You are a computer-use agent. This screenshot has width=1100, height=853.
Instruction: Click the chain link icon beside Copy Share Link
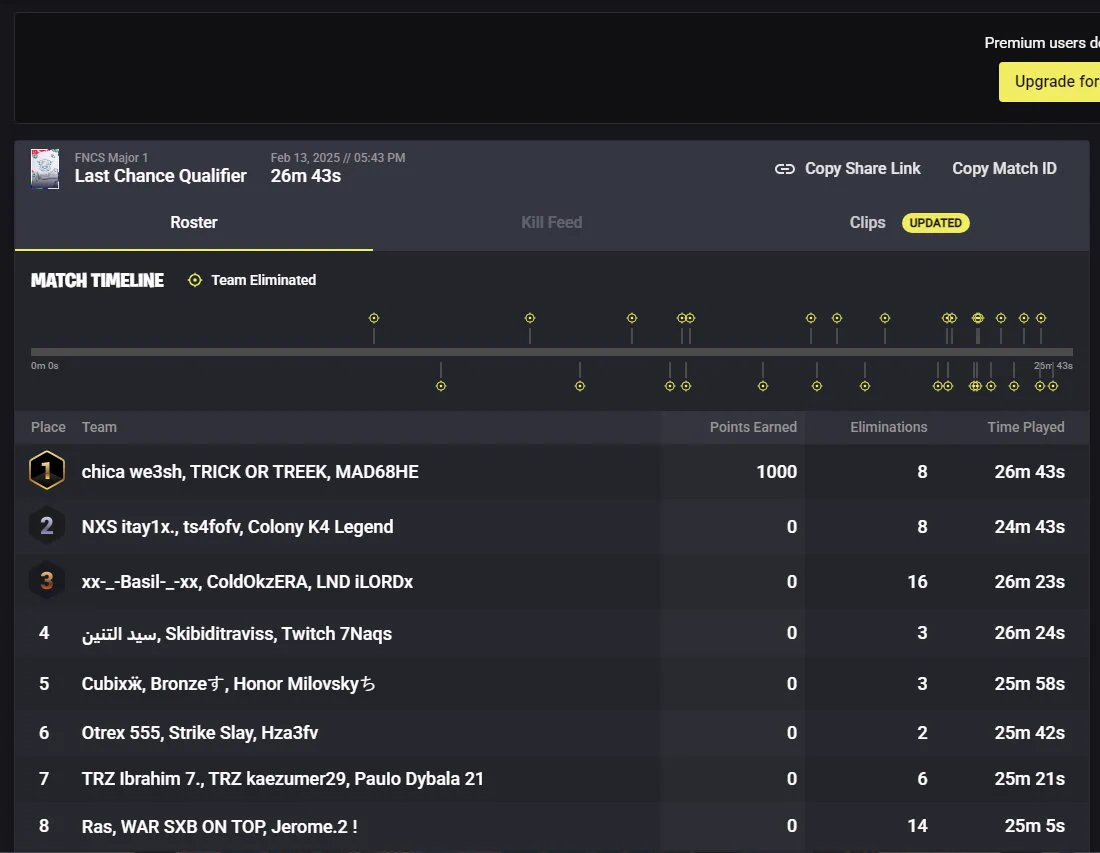click(784, 169)
